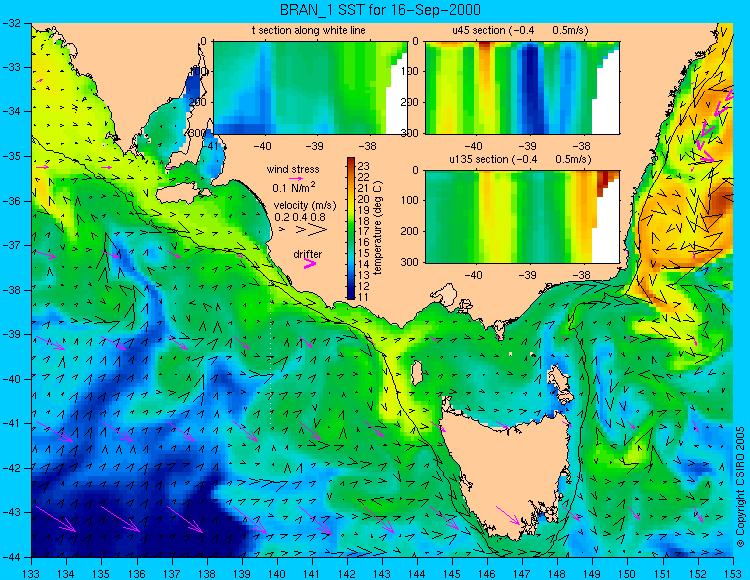This screenshot has height=580, width=750.
Task: Click the 20 value on the color bar
Action: (364, 198)
